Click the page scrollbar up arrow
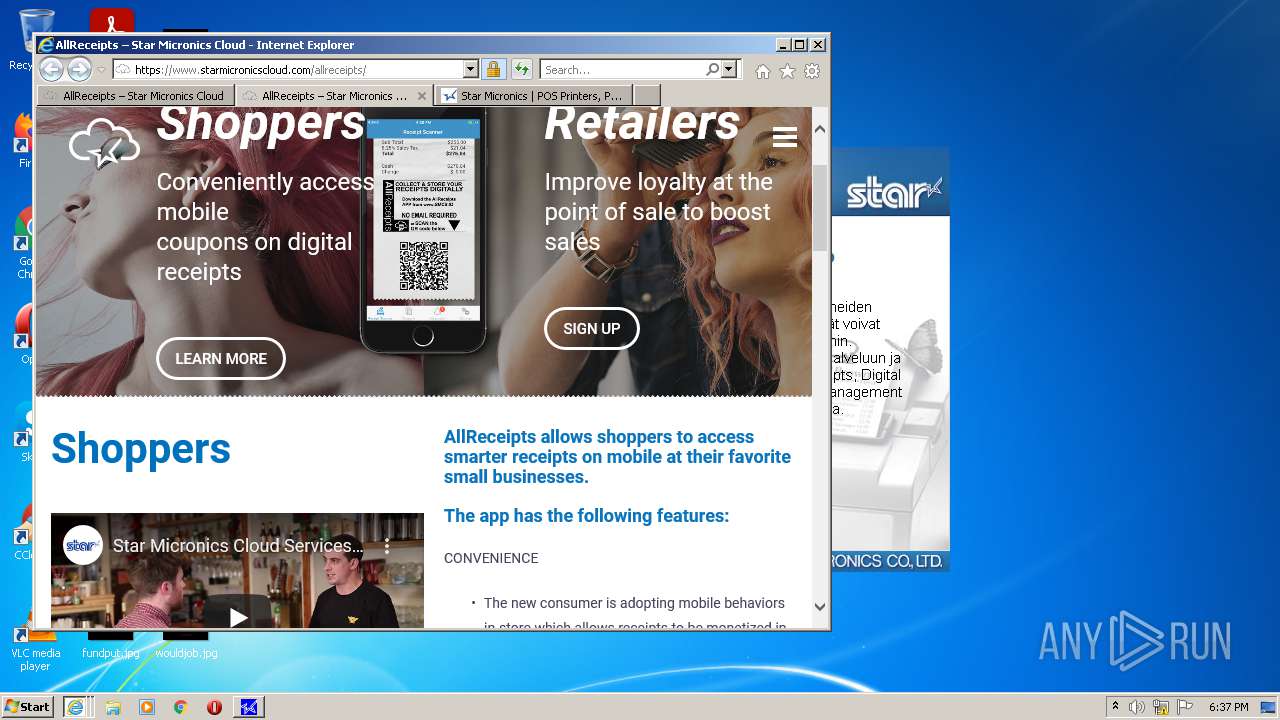 tap(820, 129)
